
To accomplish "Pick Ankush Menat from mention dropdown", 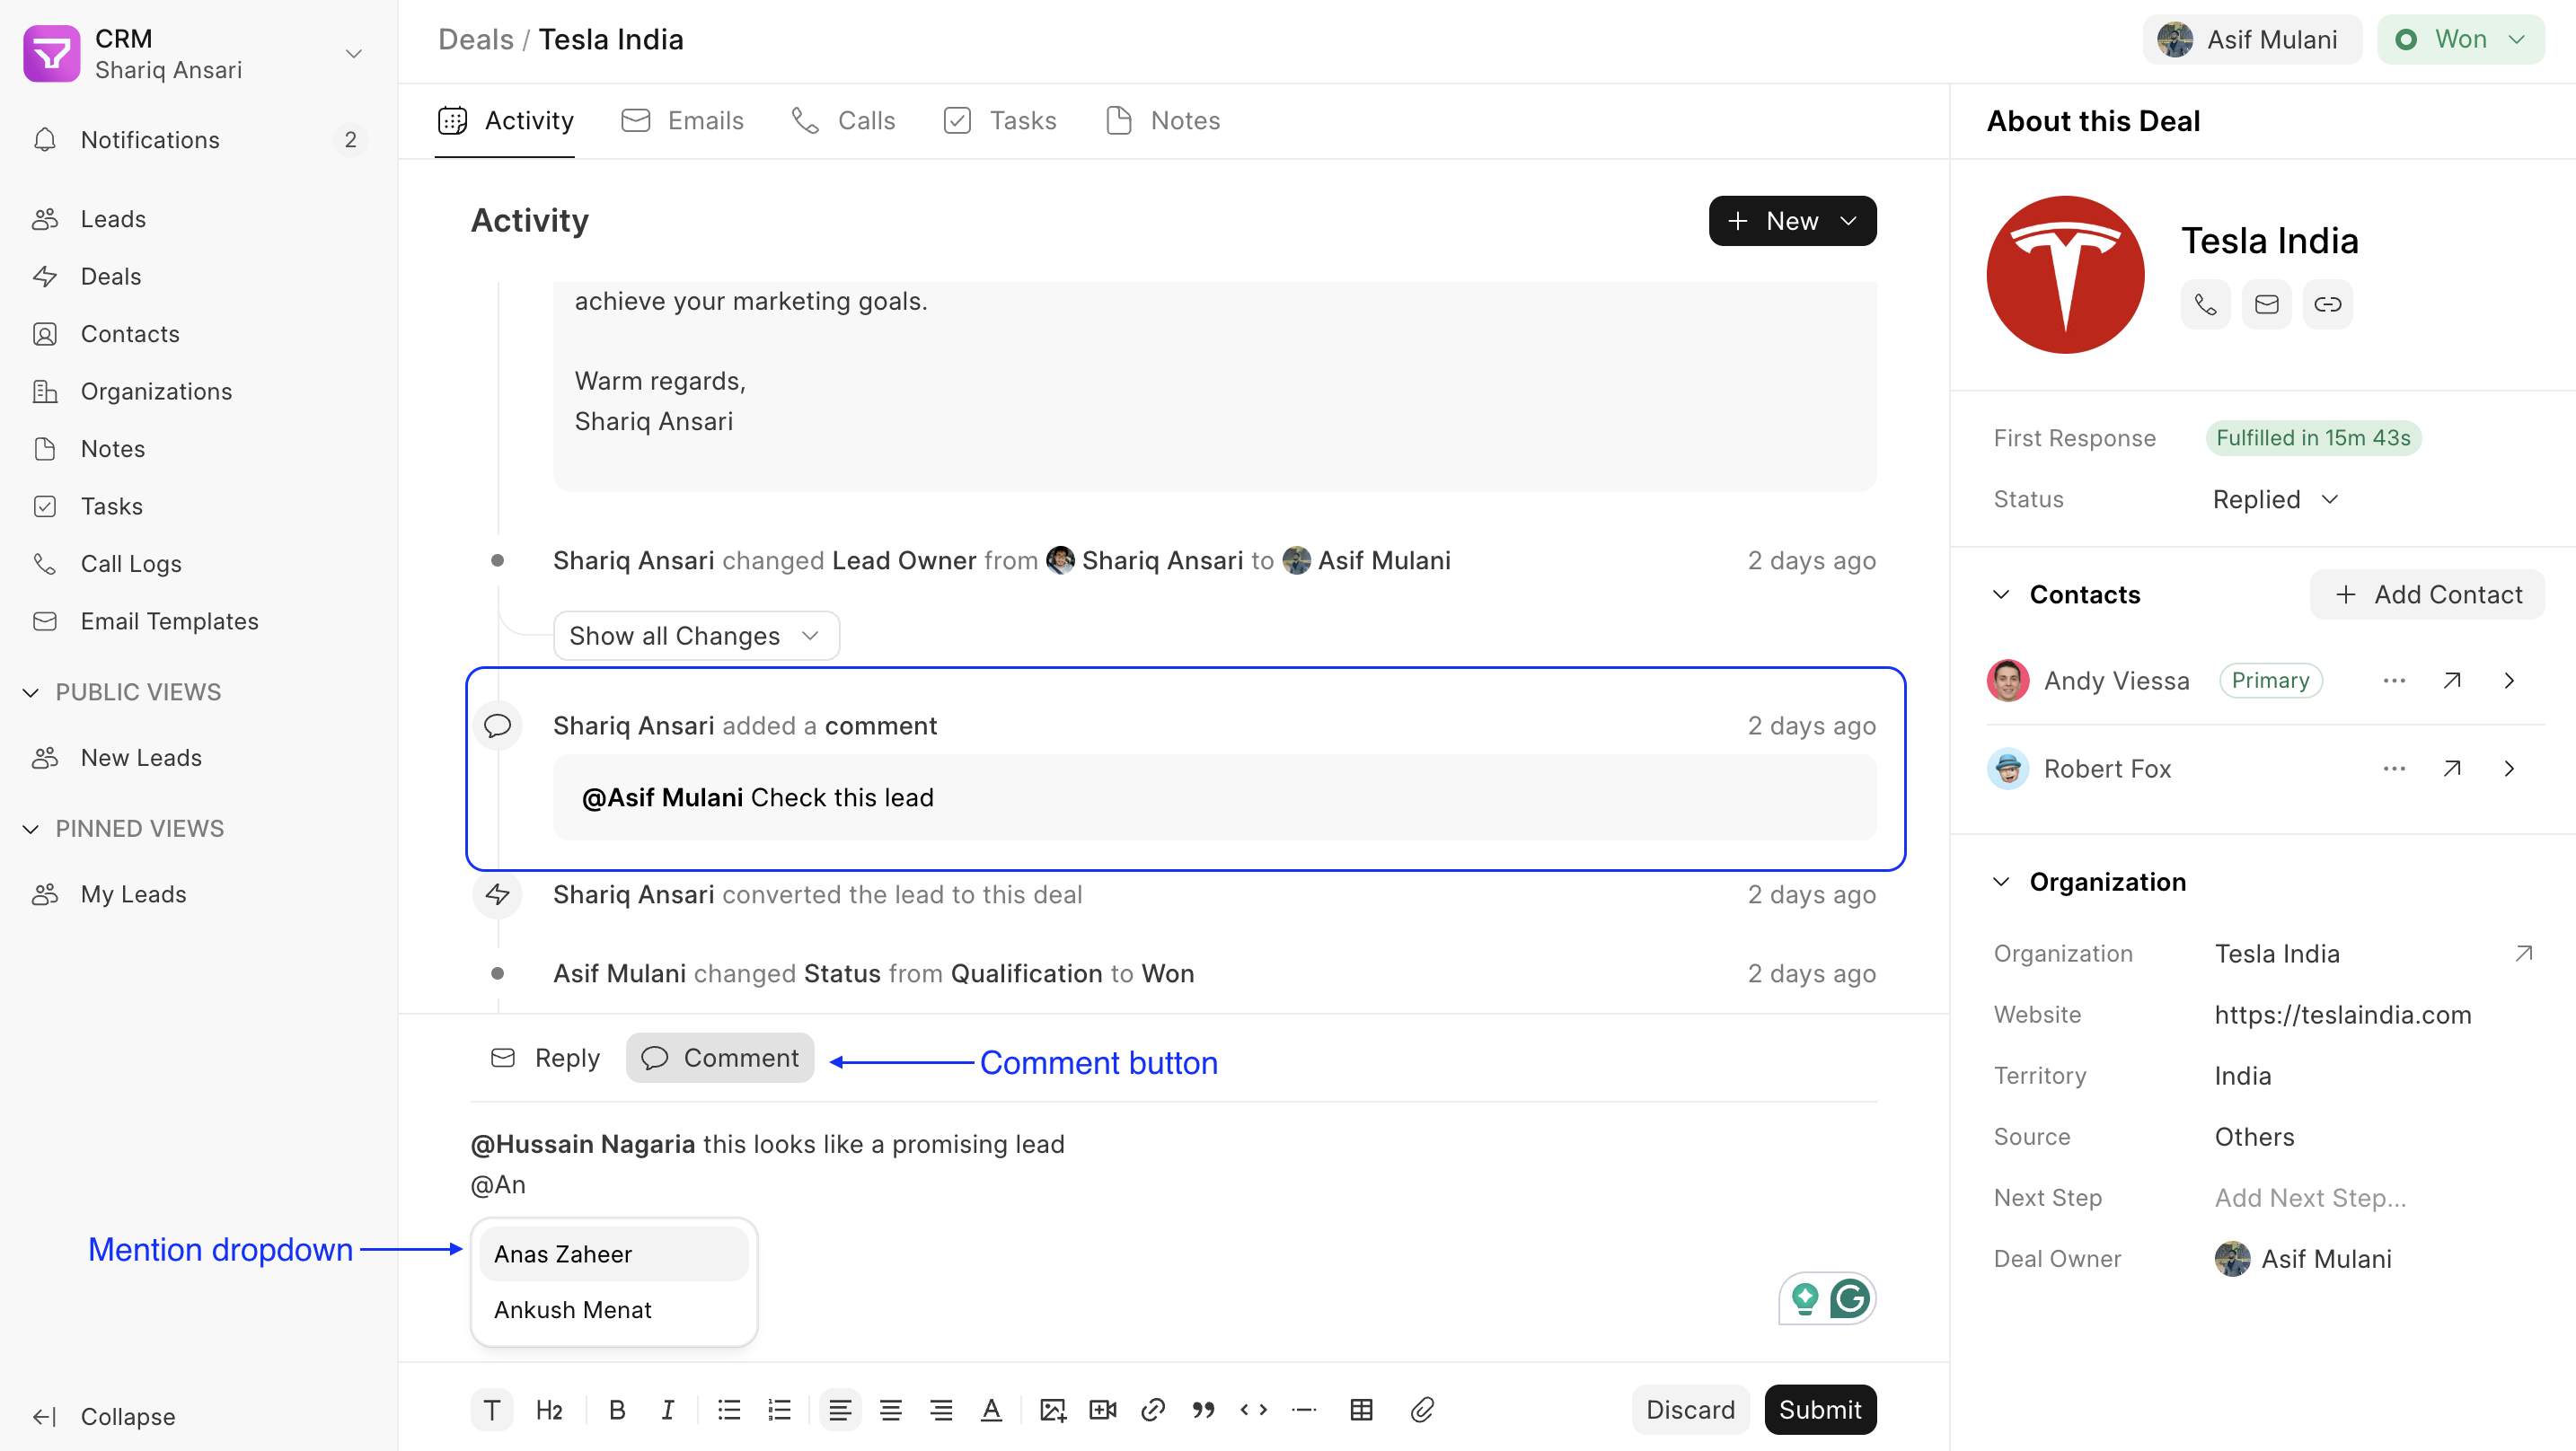I will point(614,1309).
